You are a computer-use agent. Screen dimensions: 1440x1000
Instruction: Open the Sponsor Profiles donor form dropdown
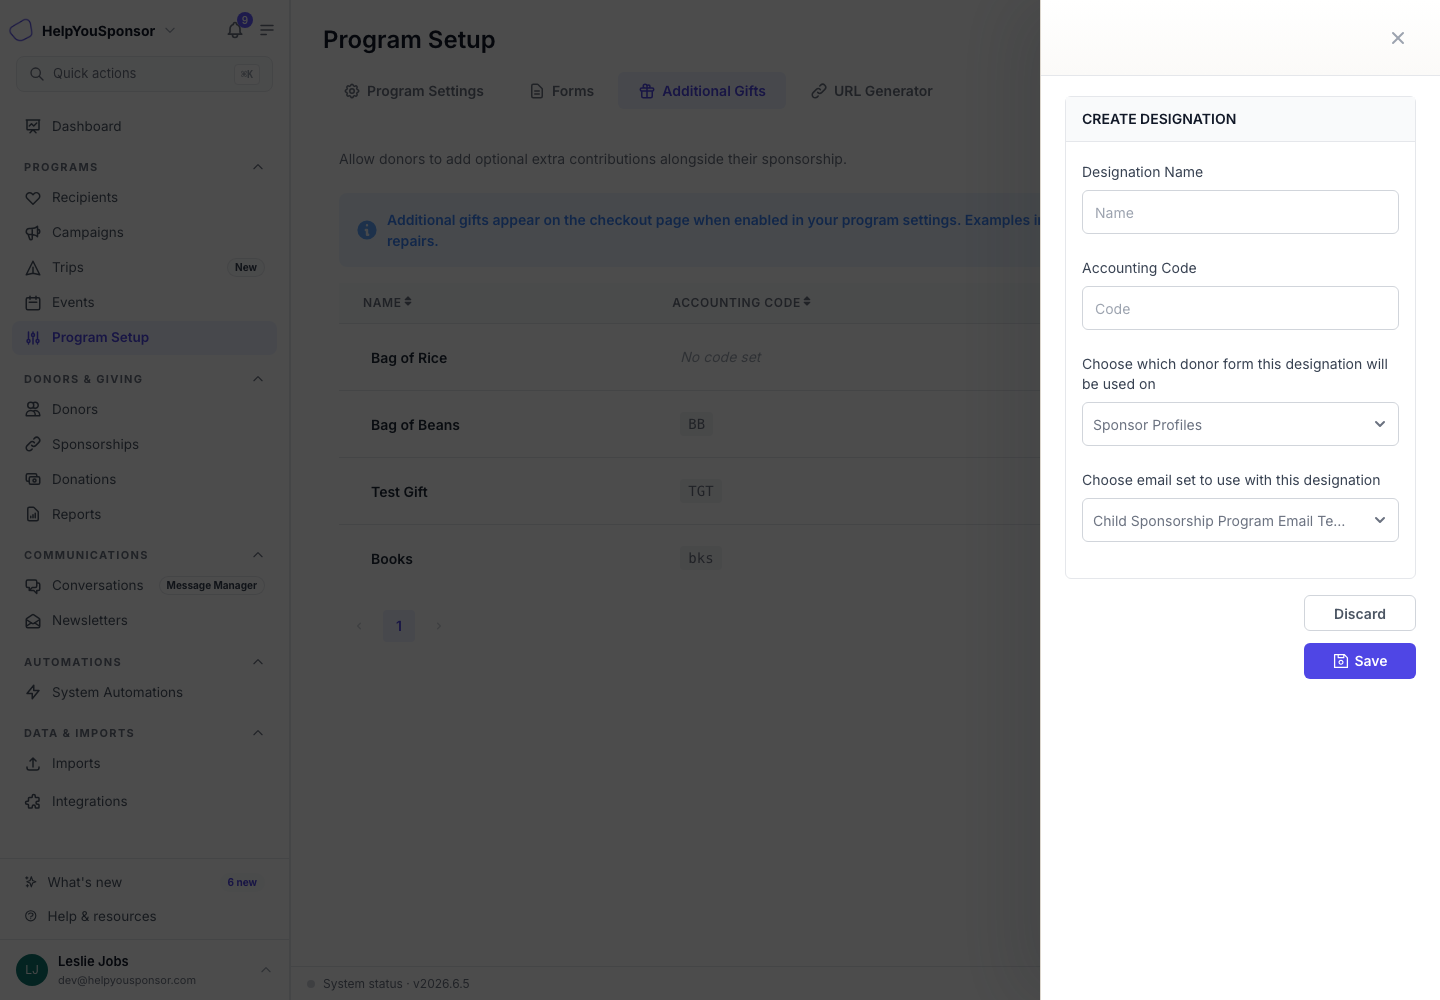pyautogui.click(x=1240, y=424)
